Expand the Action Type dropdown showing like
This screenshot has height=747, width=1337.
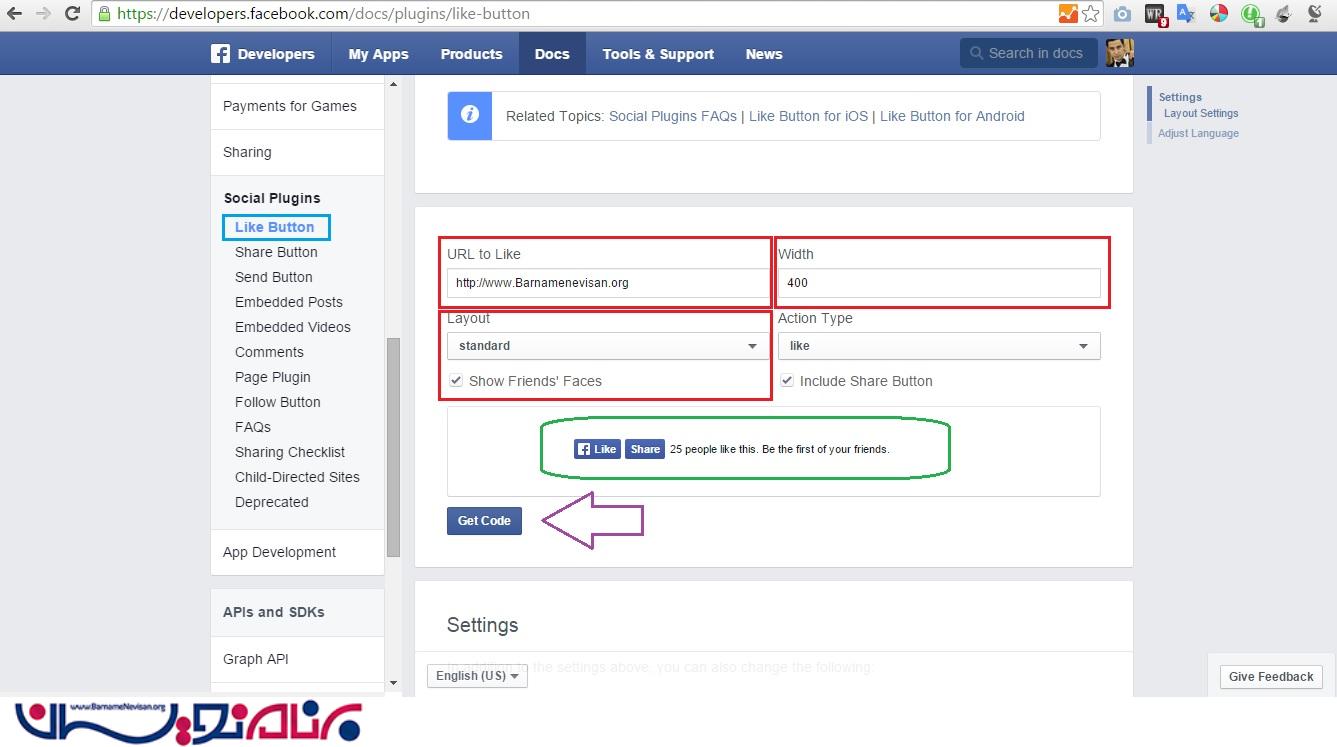[938, 346]
